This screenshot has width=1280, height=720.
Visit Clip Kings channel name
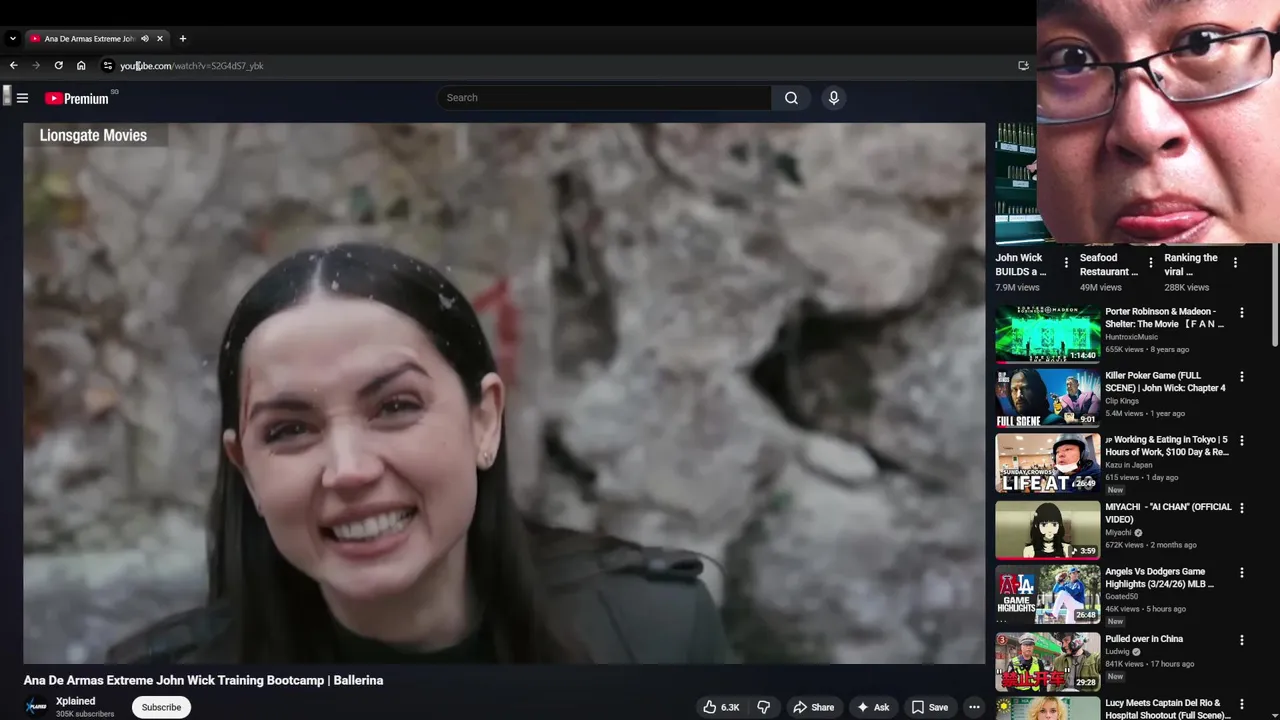click(x=1123, y=401)
